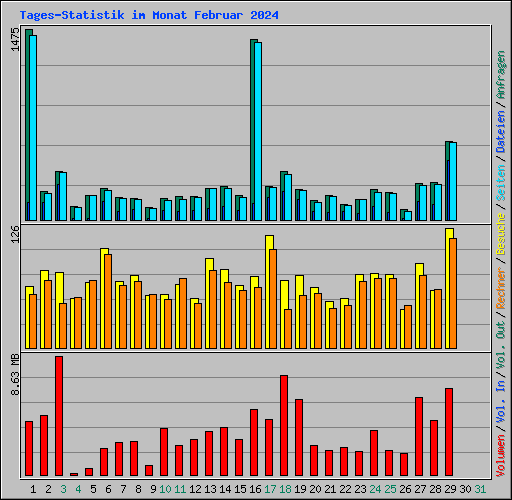Select the yellow visits bar for day 6
Viewport: 512px width, 500px height.
tap(104, 298)
